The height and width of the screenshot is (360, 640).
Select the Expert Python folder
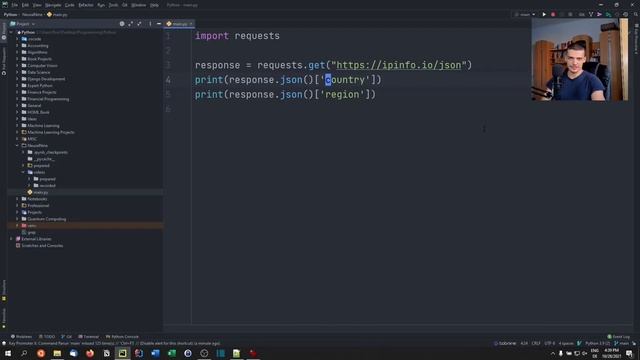click(x=40, y=86)
